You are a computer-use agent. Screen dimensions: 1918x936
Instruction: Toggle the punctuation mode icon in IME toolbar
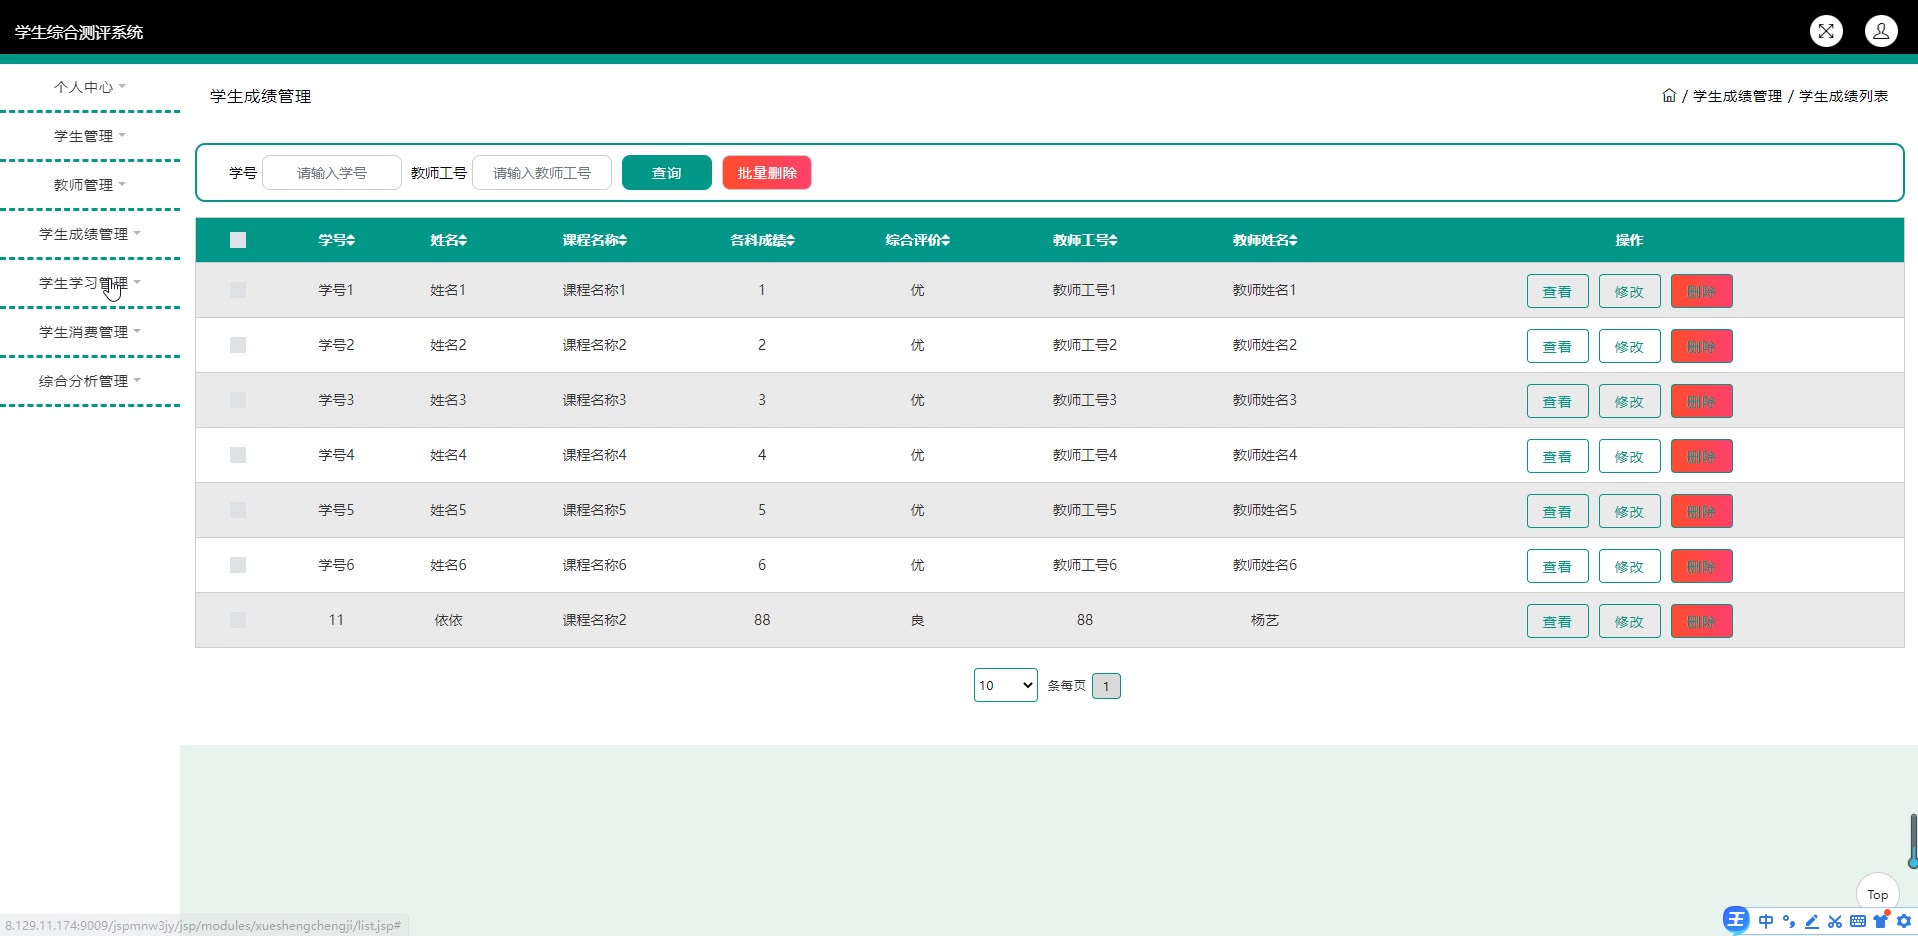(1789, 921)
